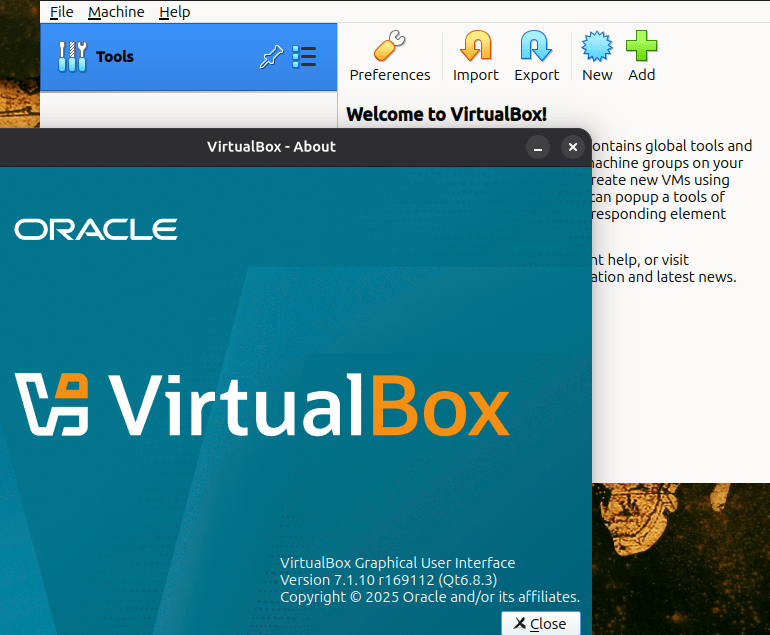Create a New virtual machine

597,56
